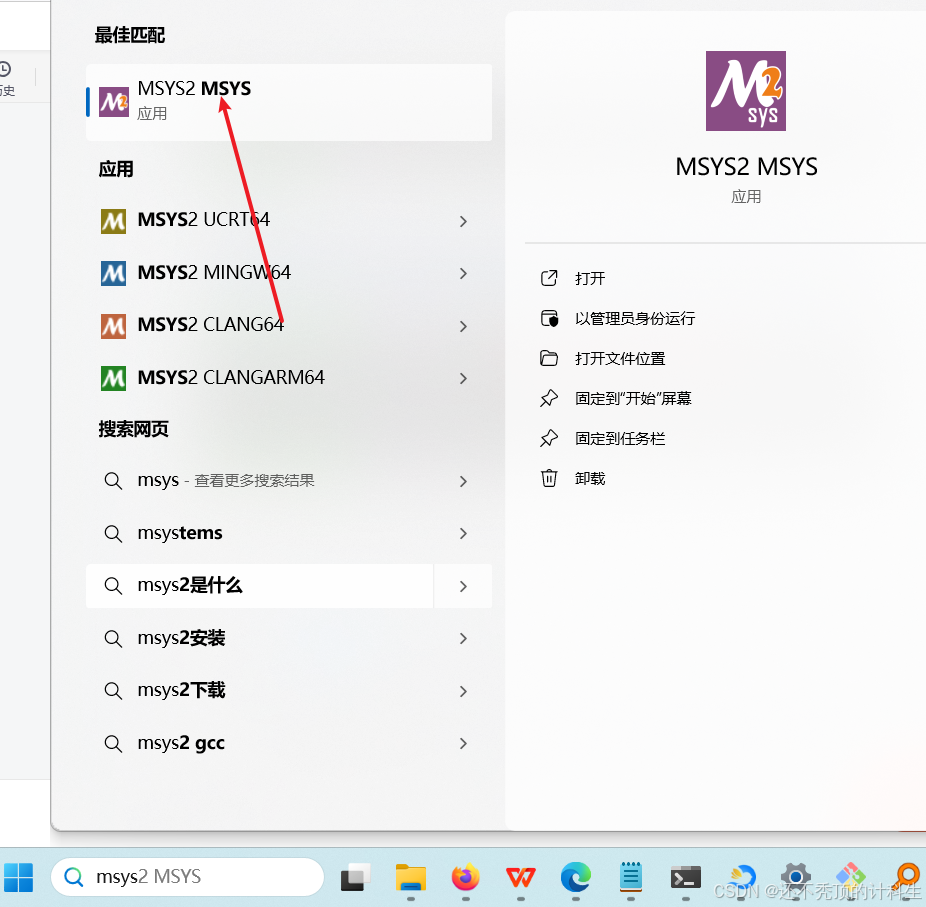The image size is (926, 907).
Task: Click the orange magnifier app on taskbar
Action: [907, 877]
